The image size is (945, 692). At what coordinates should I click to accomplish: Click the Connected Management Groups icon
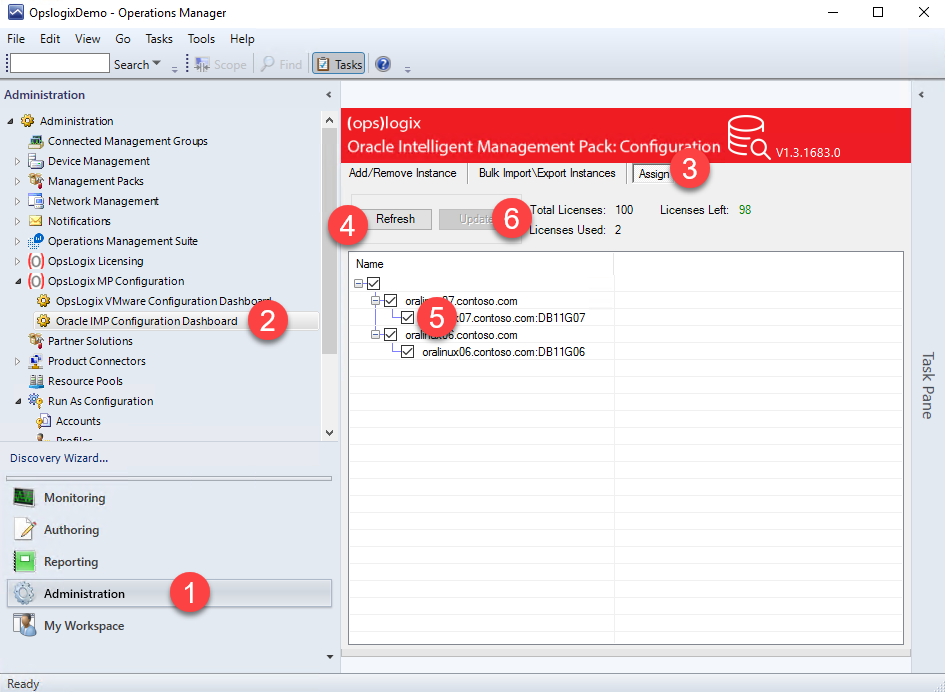pos(36,141)
